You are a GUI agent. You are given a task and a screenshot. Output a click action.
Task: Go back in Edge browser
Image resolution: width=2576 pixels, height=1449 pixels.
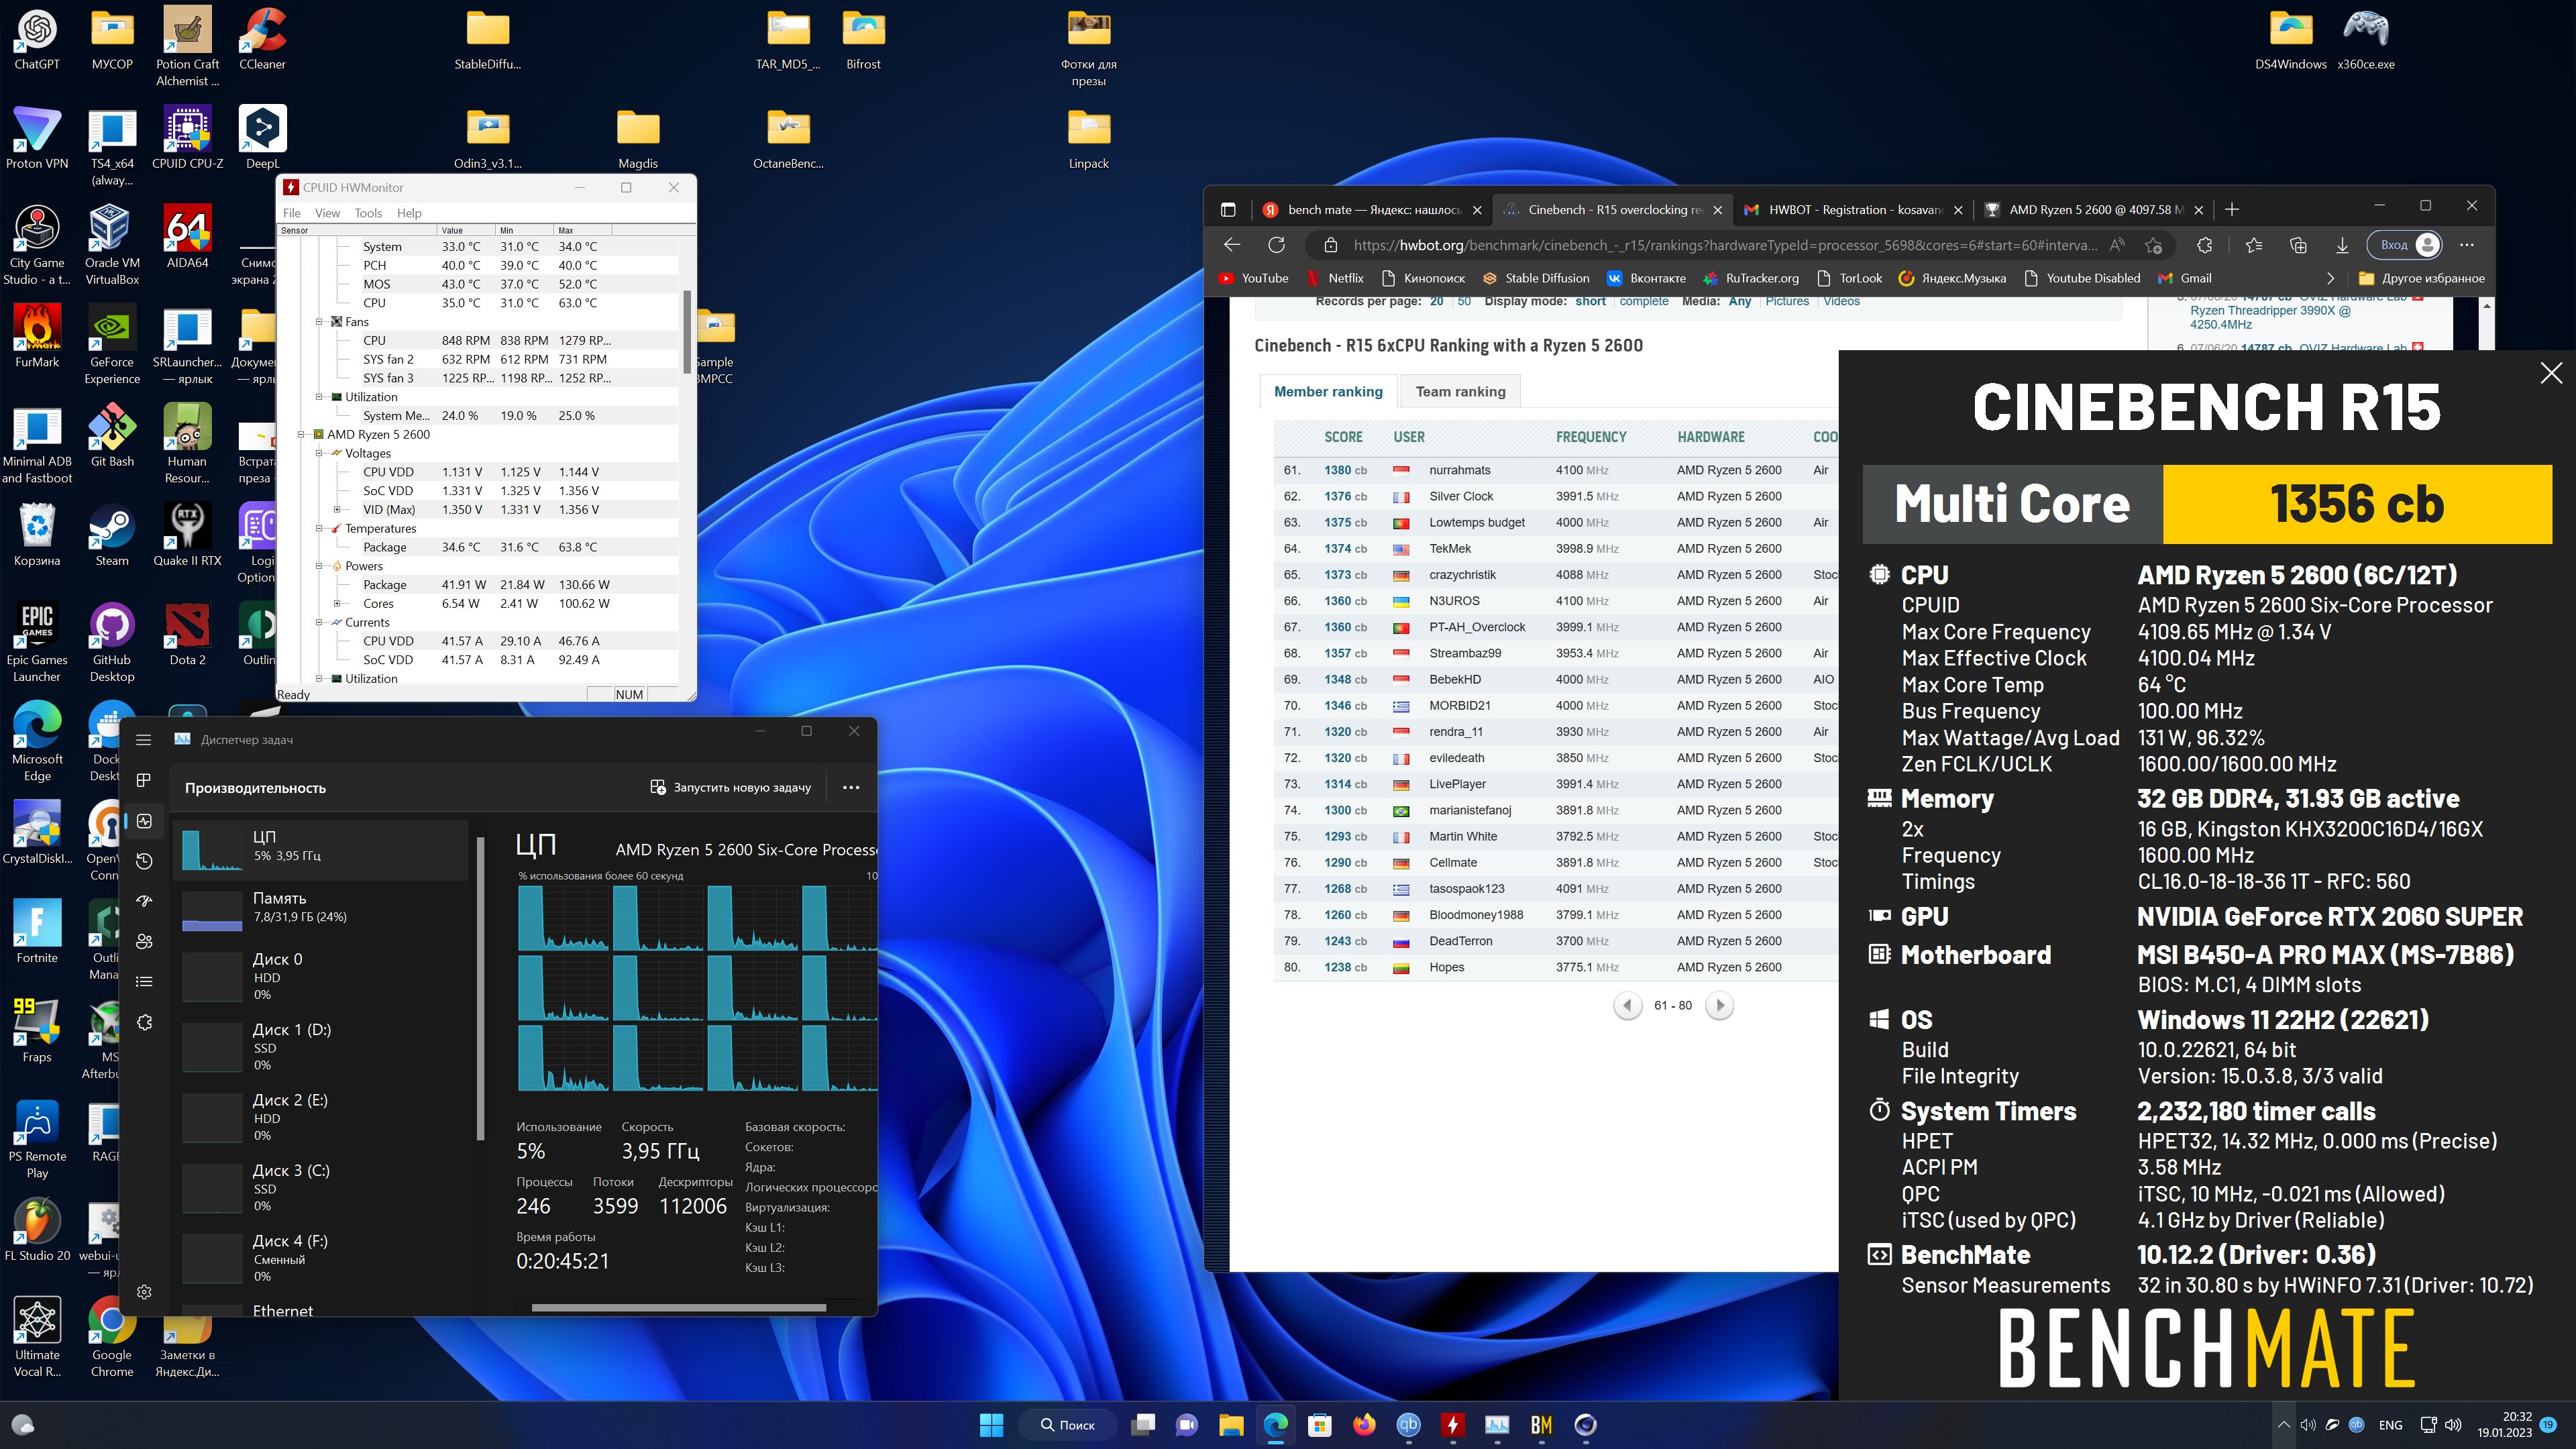point(1232,245)
